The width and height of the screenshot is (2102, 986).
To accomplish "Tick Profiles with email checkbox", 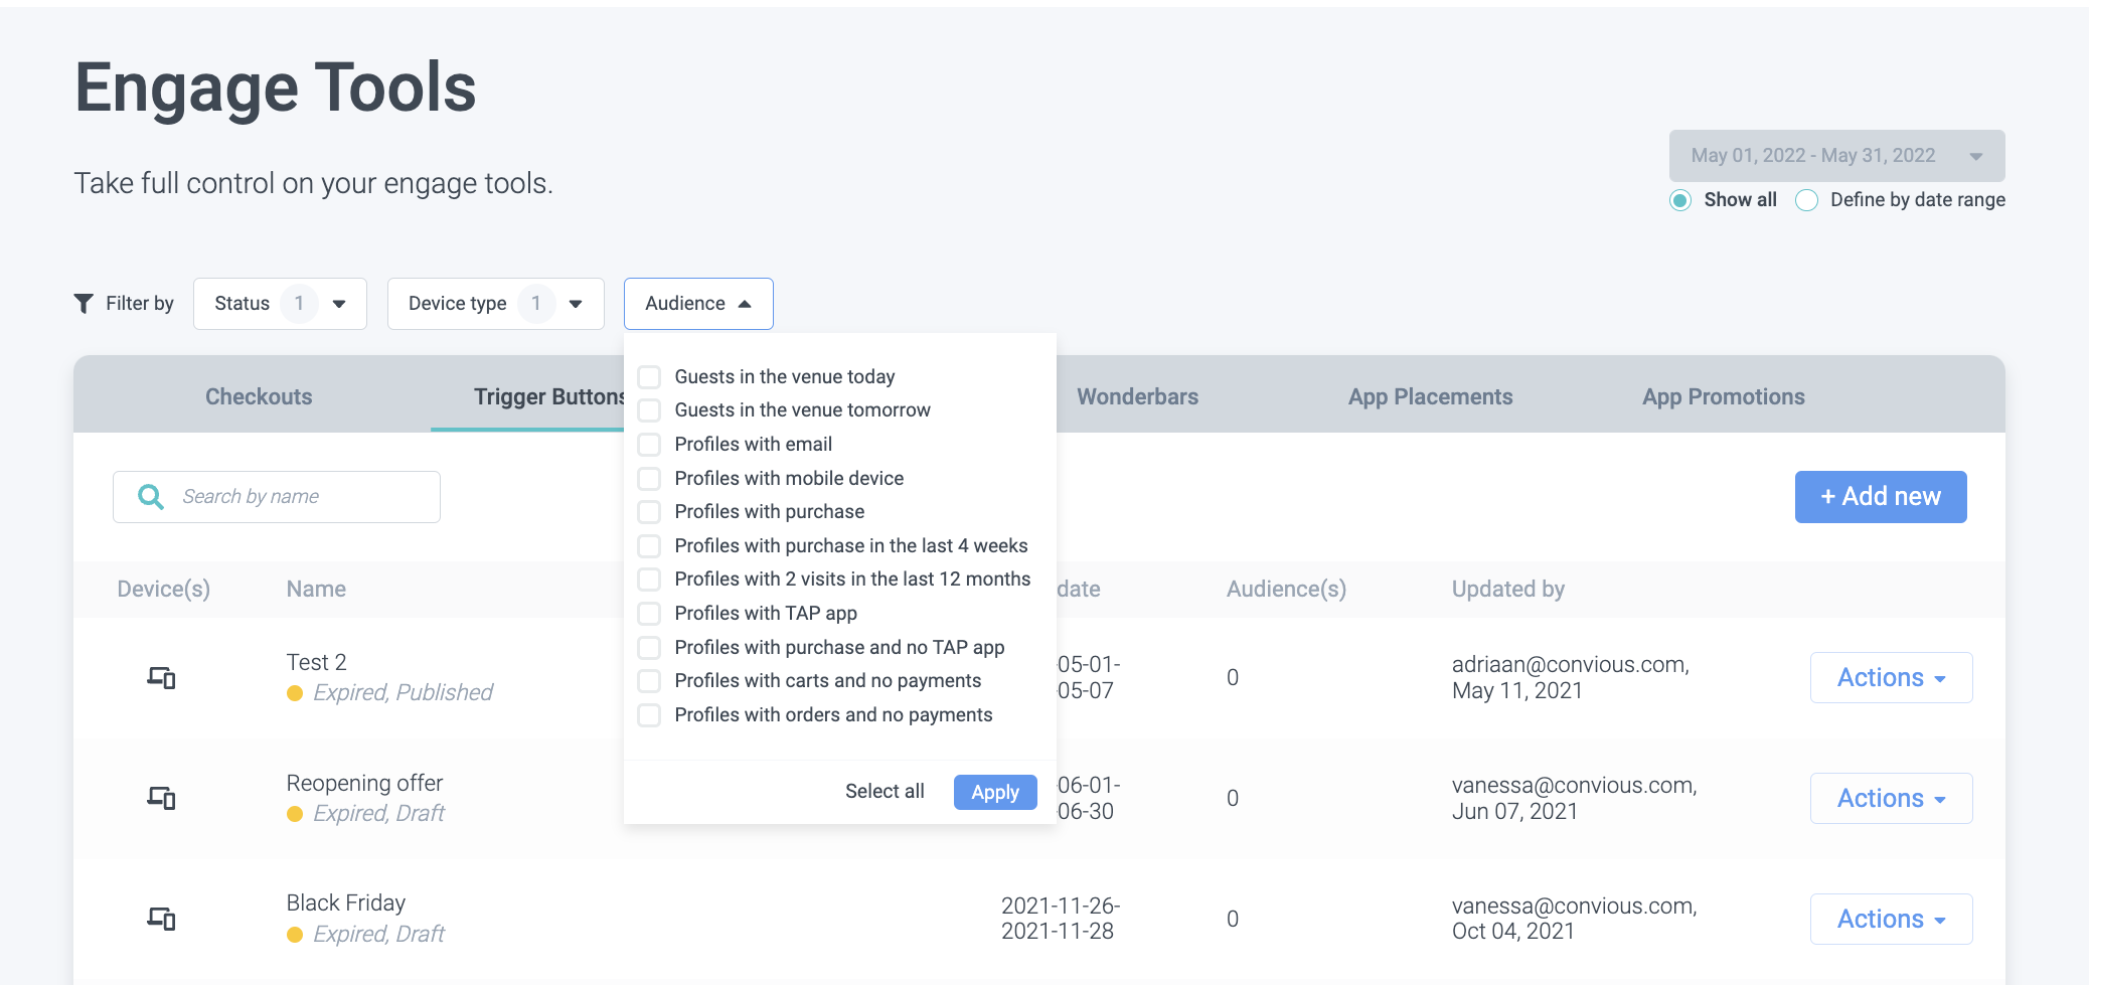I will point(650,444).
